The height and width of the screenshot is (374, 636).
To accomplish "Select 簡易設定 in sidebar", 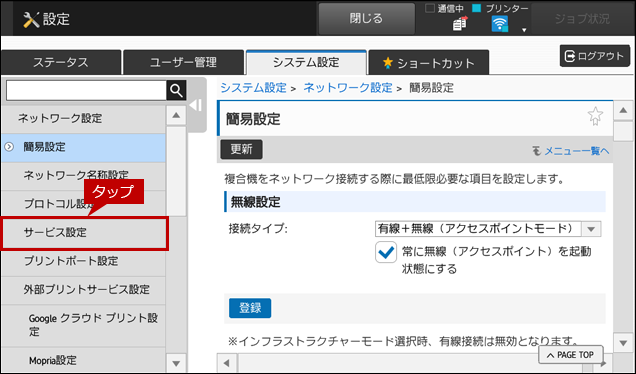I will tap(83, 147).
